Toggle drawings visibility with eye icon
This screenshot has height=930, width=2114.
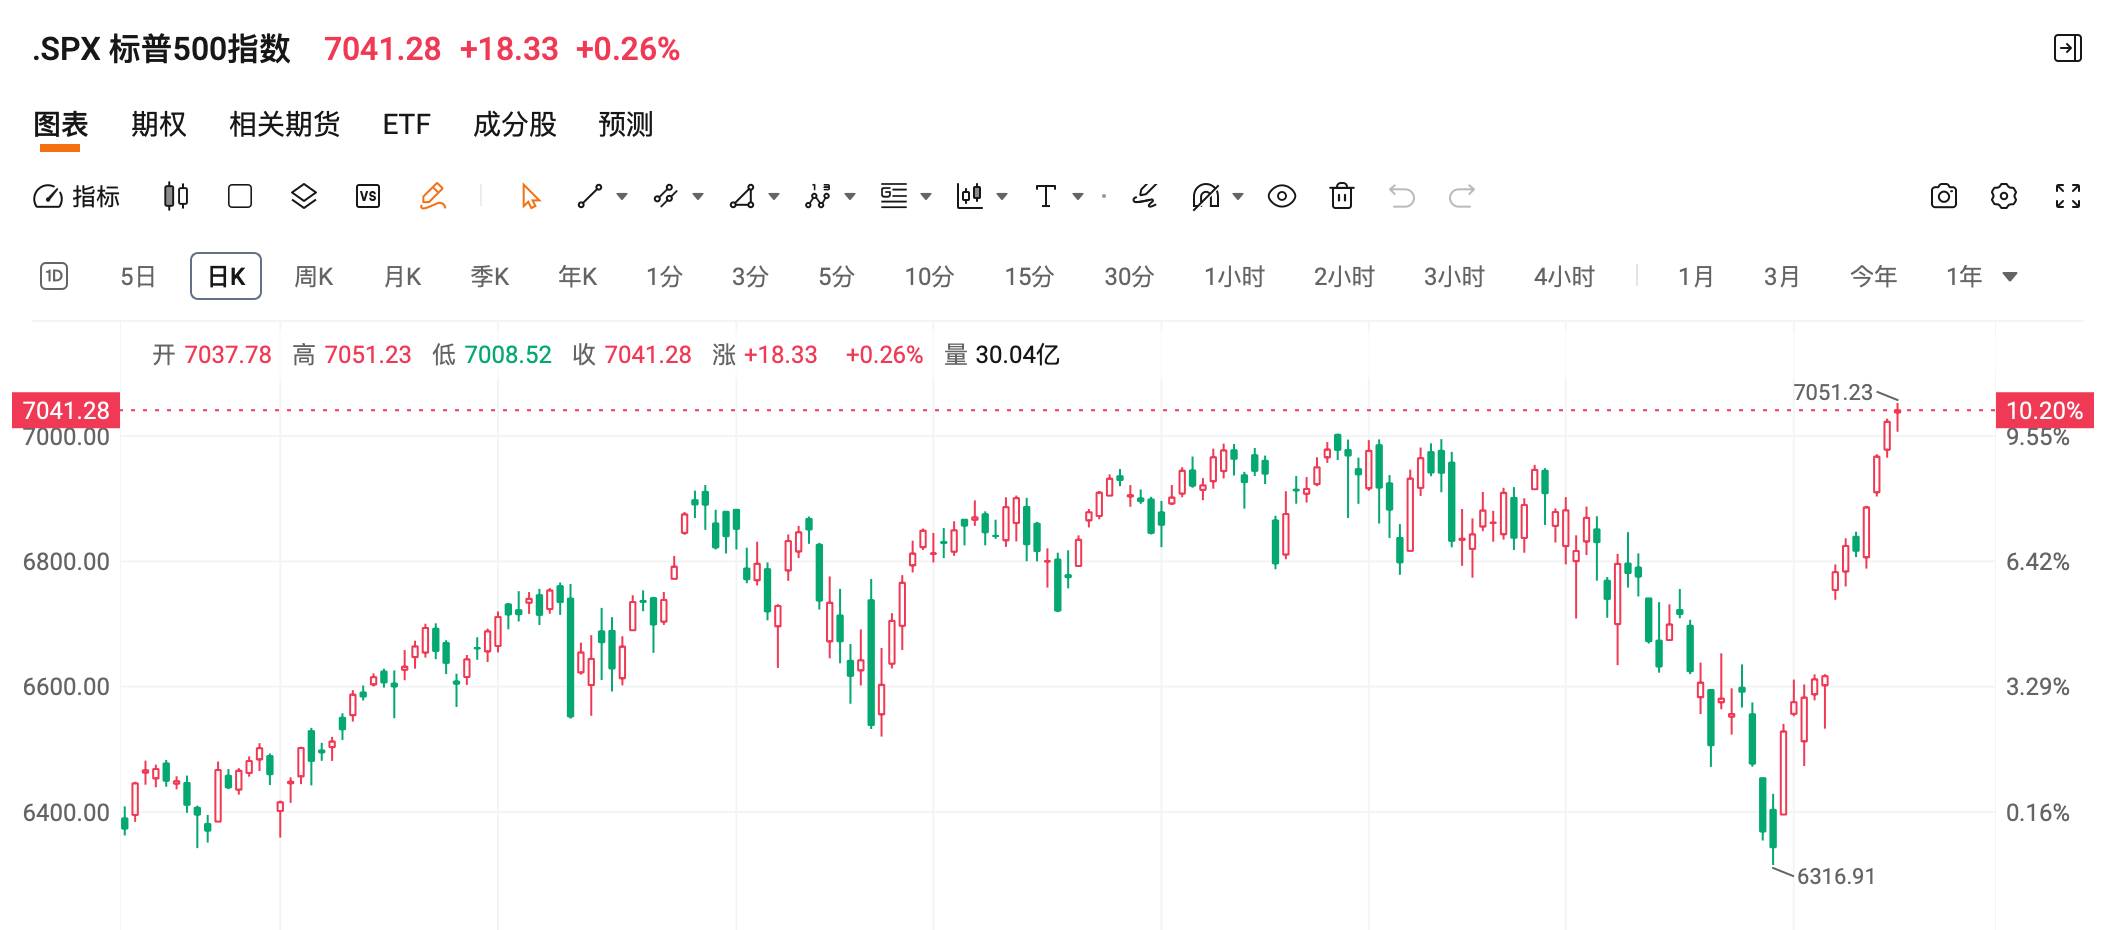pos(1282,196)
